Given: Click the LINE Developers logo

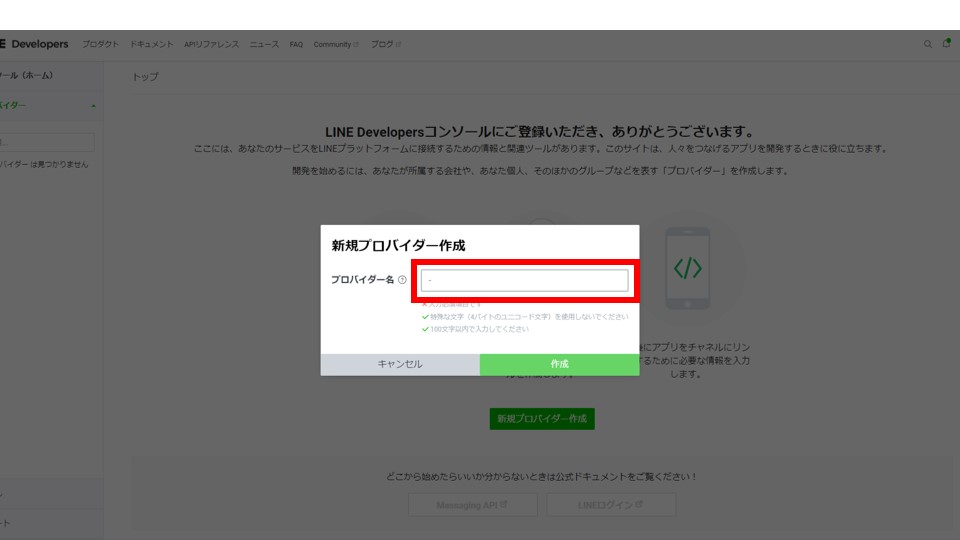Looking at the screenshot, I should 35,44.
